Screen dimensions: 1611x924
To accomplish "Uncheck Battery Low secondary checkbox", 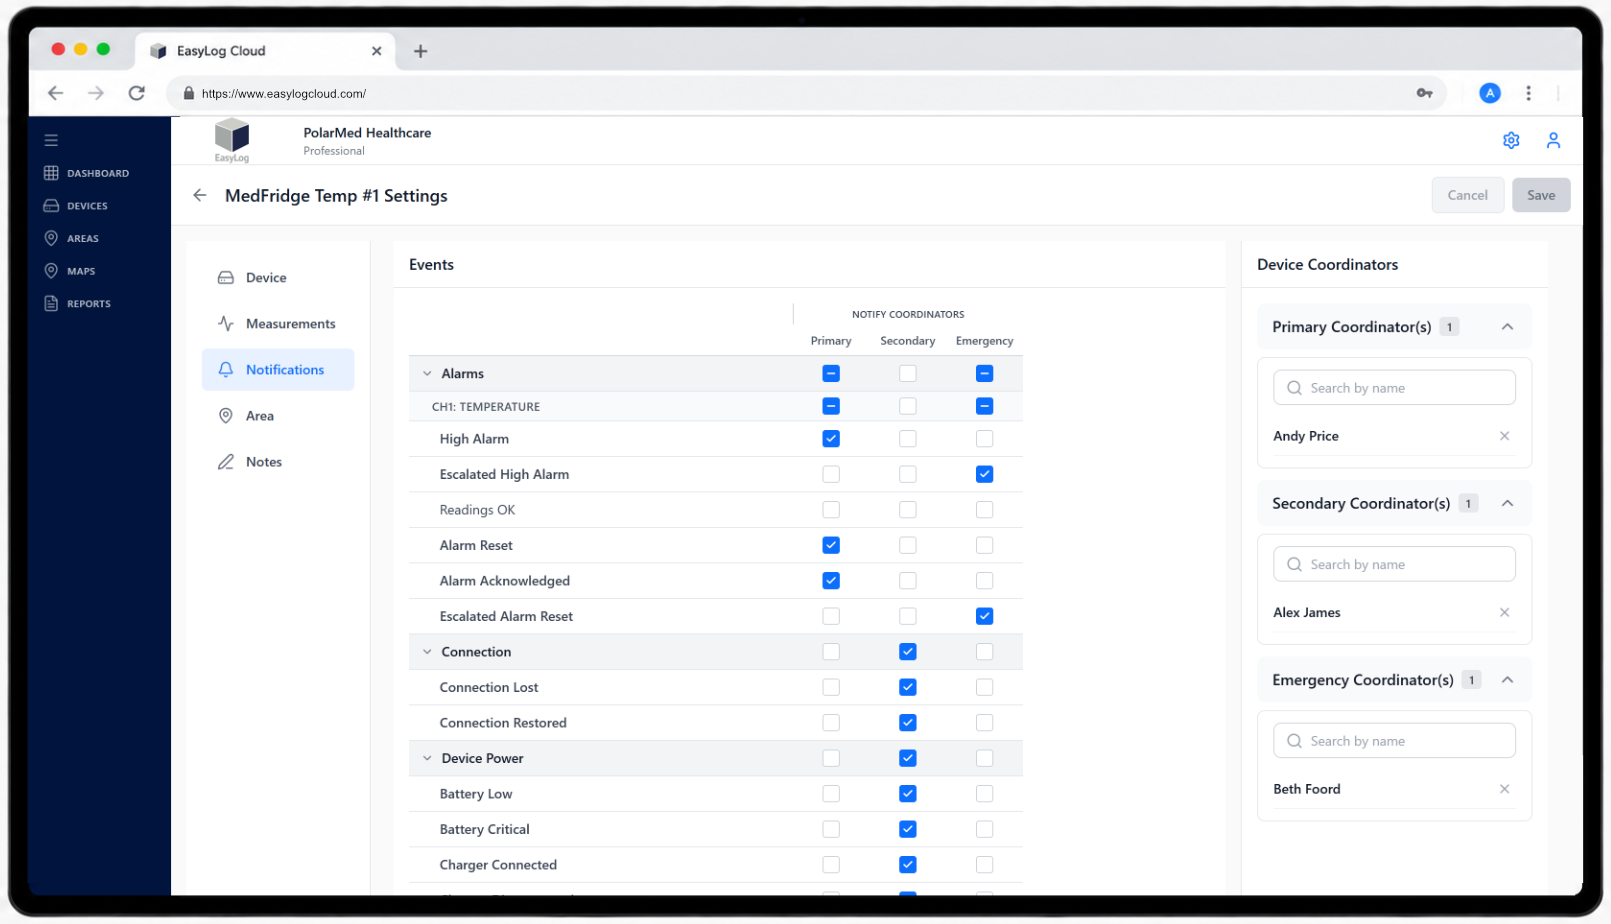I will (x=908, y=794).
